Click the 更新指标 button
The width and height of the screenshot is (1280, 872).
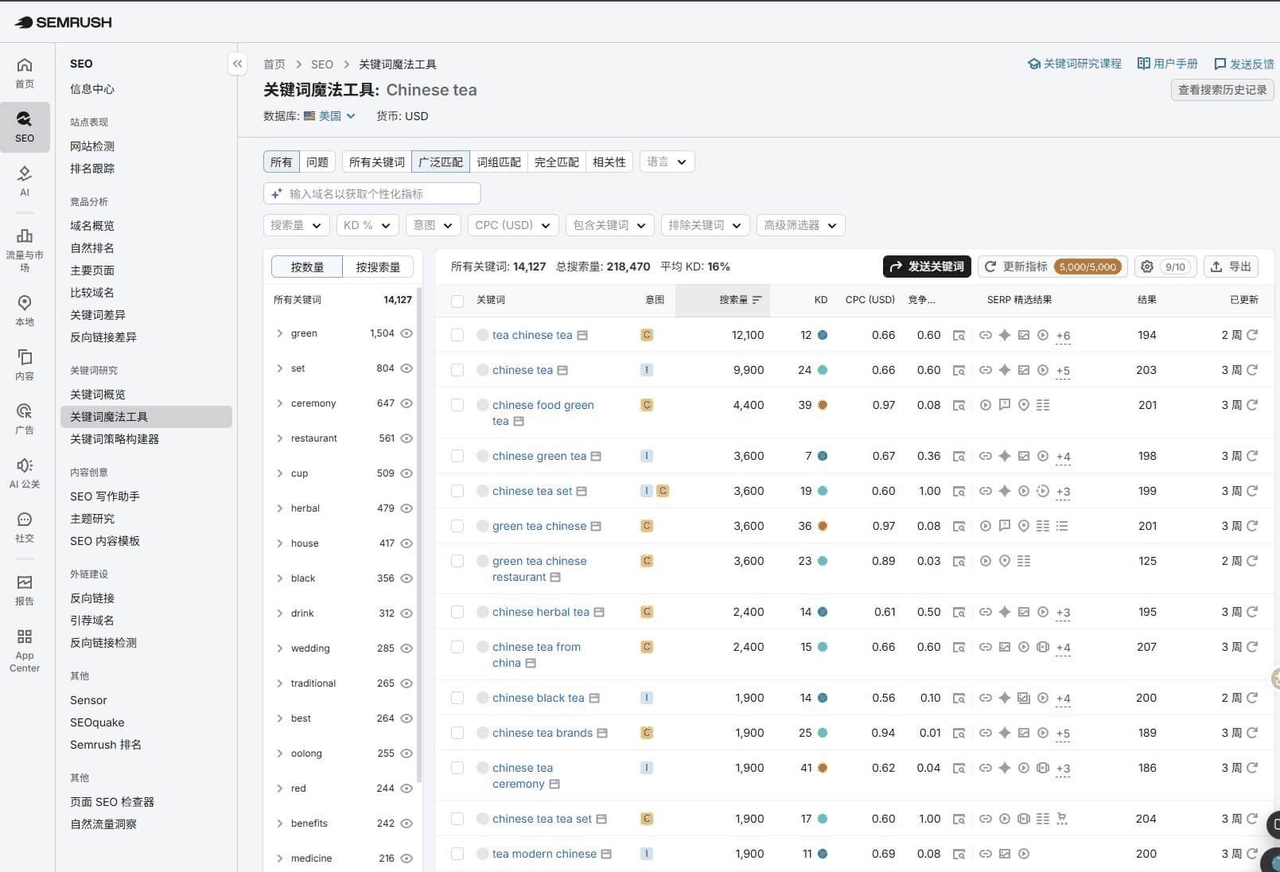coord(1052,267)
